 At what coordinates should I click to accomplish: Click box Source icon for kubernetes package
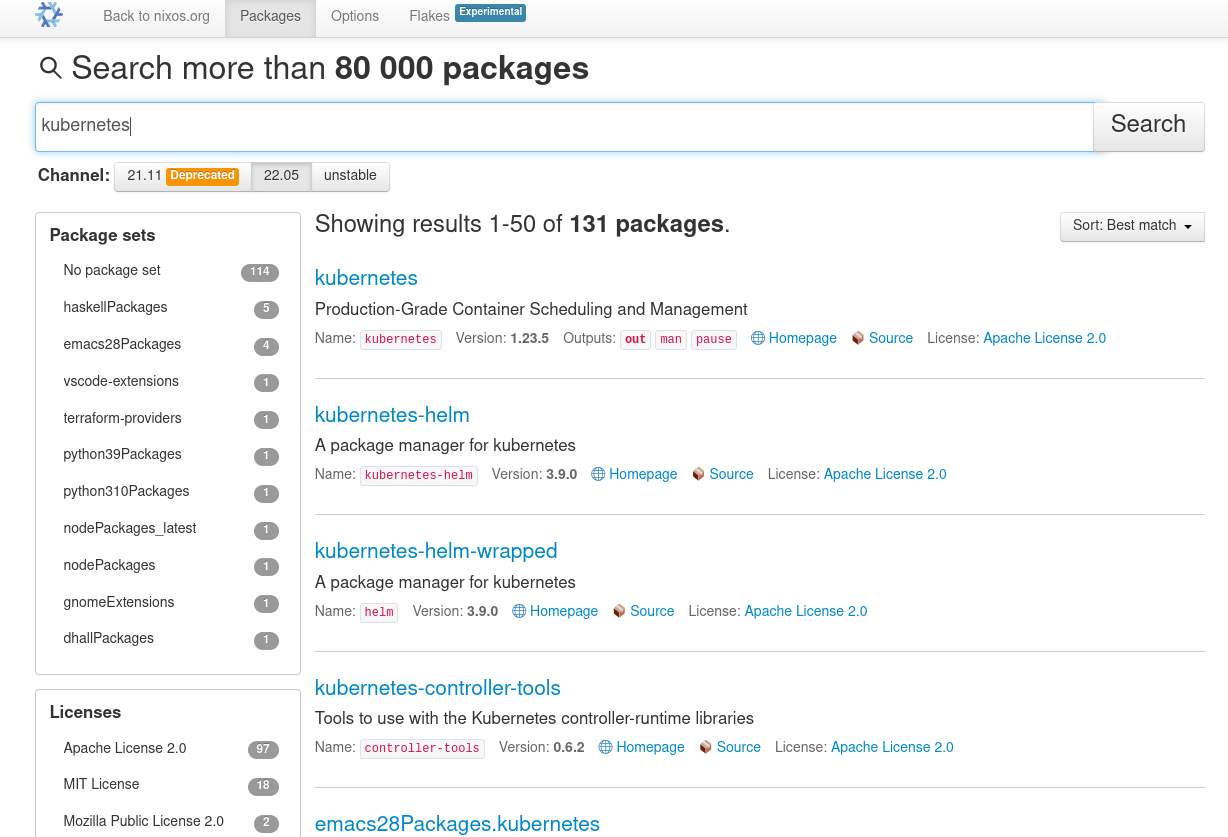[858, 339]
